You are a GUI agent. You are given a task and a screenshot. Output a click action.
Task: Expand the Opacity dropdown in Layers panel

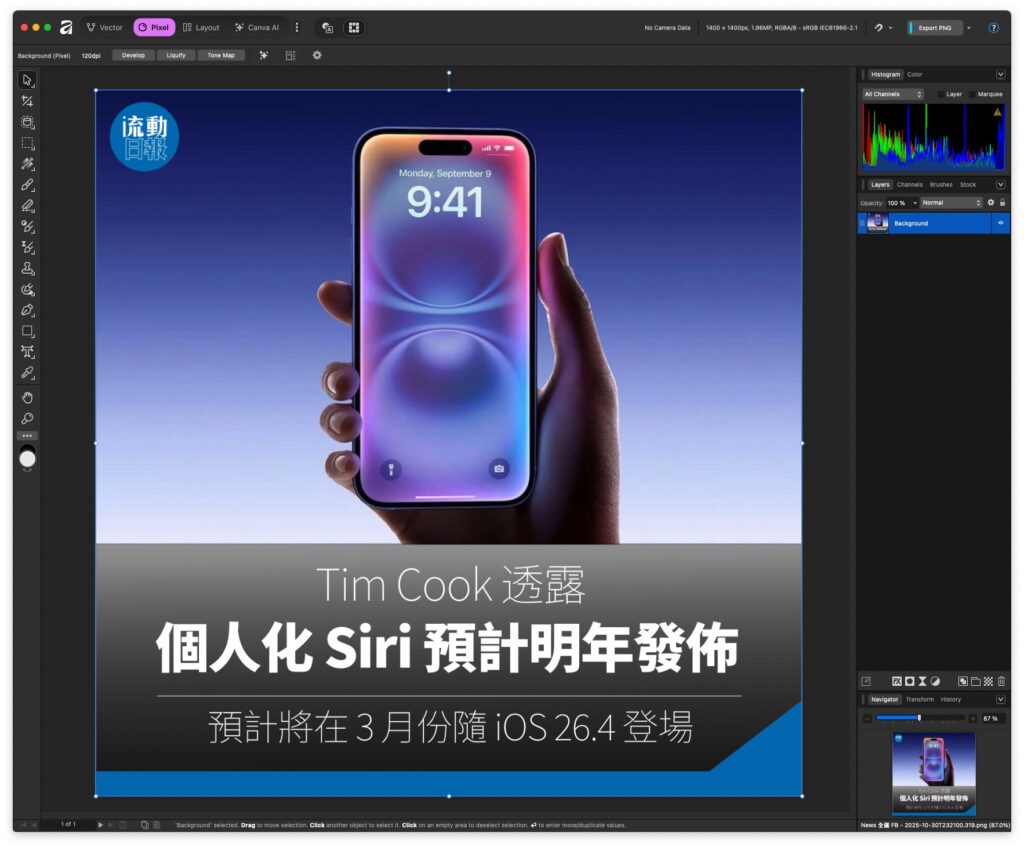tap(915, 202)
